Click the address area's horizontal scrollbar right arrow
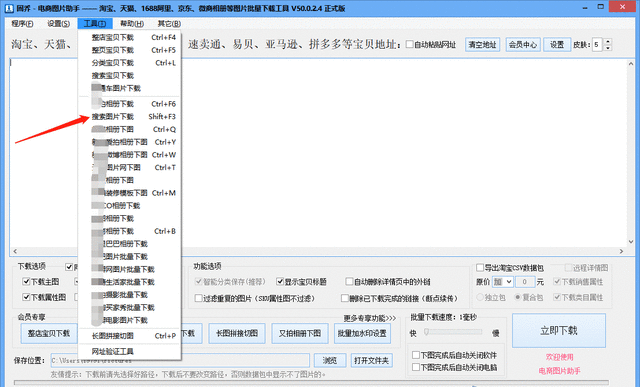Viewport: 640px width, 387px height. click(x=622, y=251)
